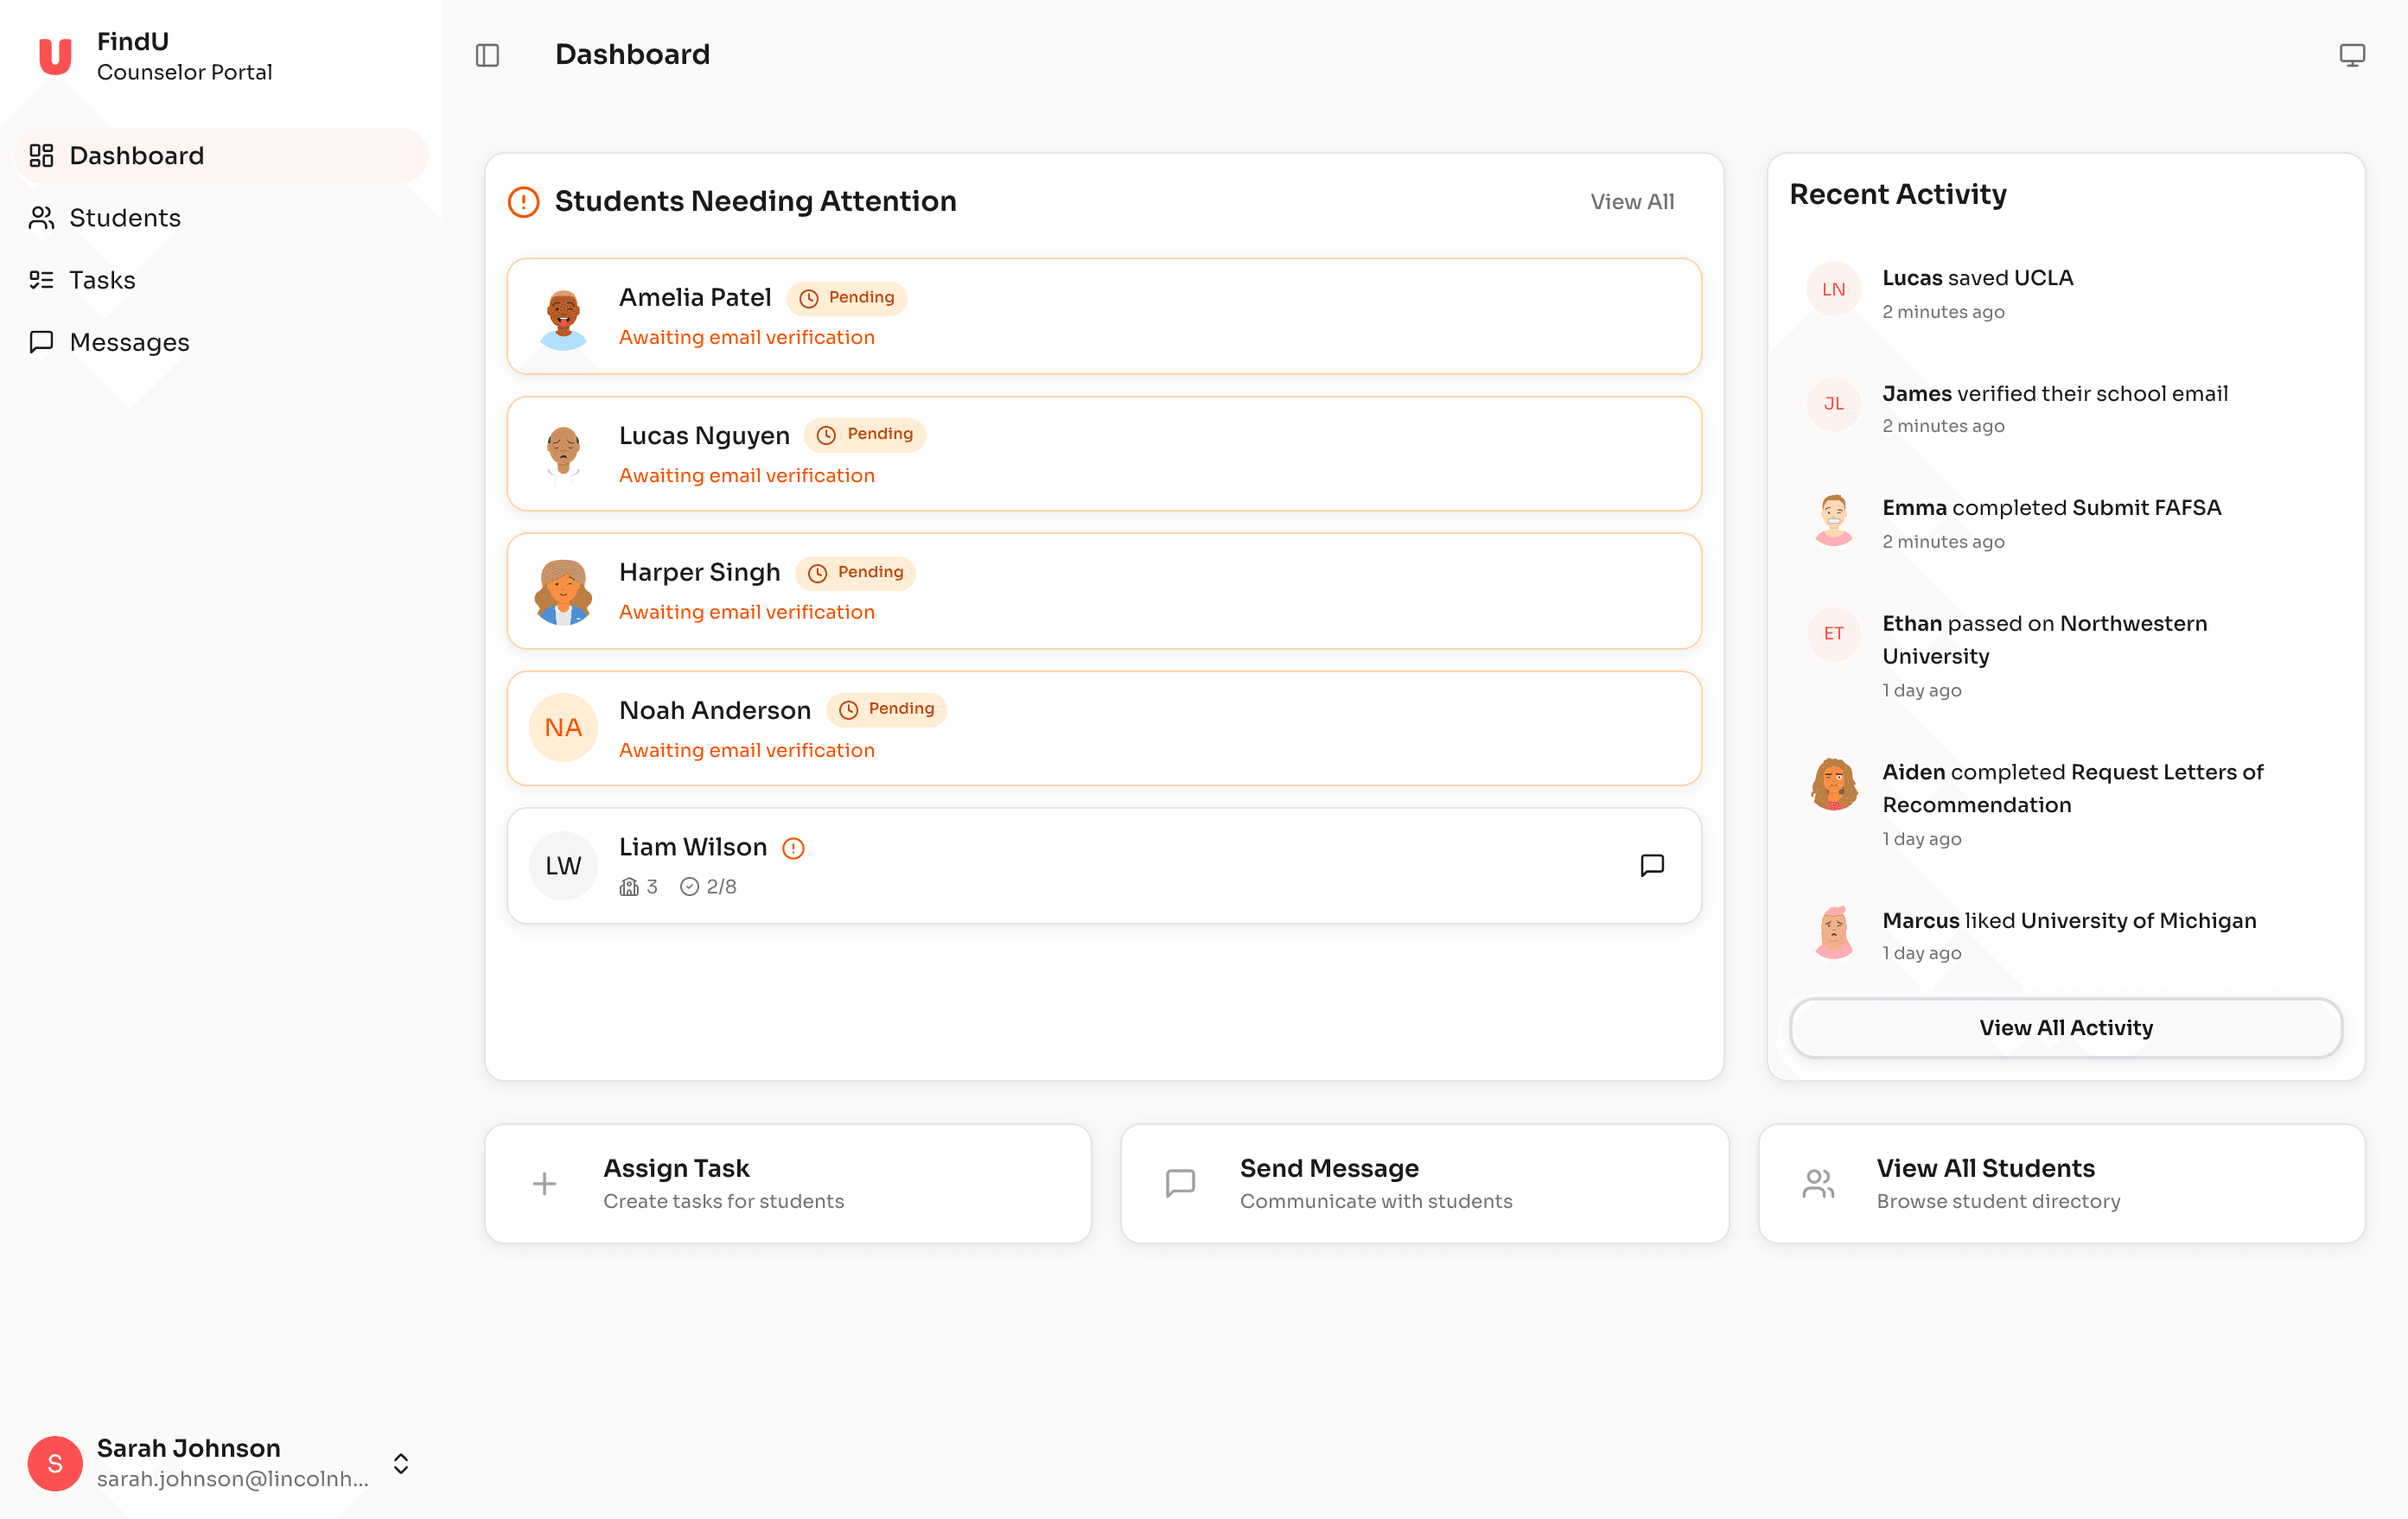Open Send Message quick action card

click(1425, 1182)
